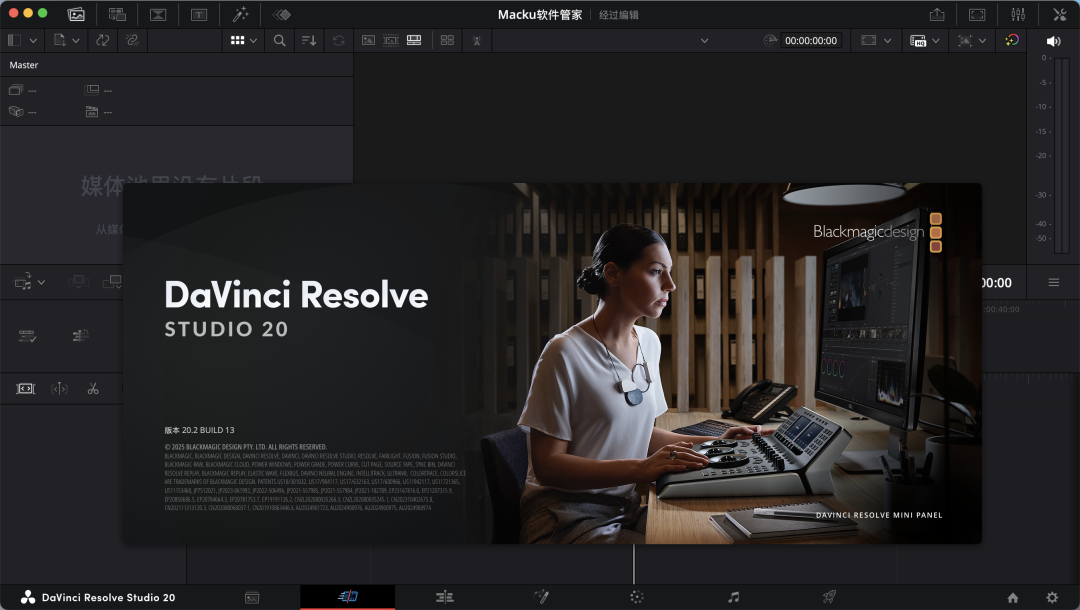Image resolution: width=1080 pixels, height=610 pixels.
Task: Open the timeline resolution dropdown arrow
Action: 887,41
